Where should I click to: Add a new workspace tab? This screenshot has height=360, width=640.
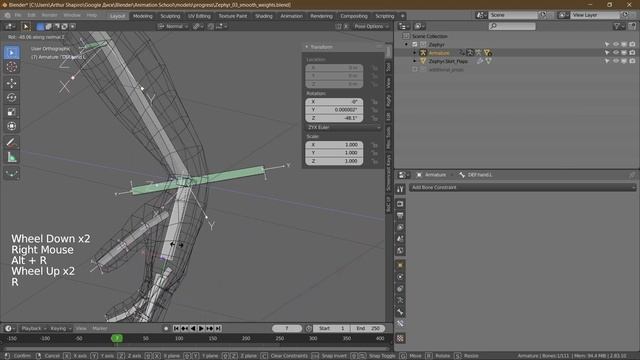coord(402,16)
